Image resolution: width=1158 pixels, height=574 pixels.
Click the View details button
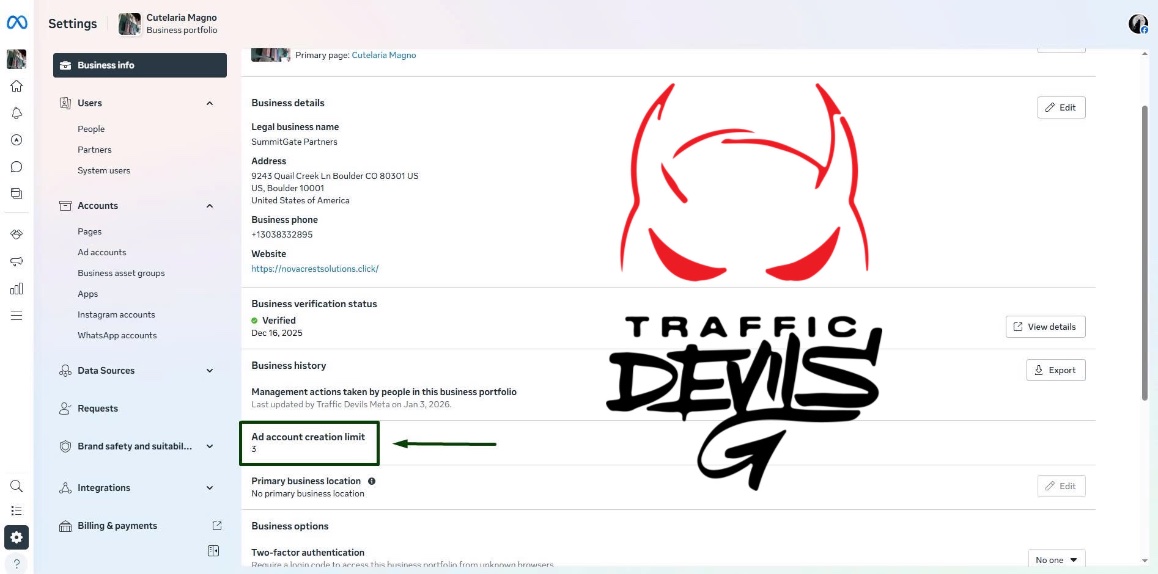[1045, 327]
